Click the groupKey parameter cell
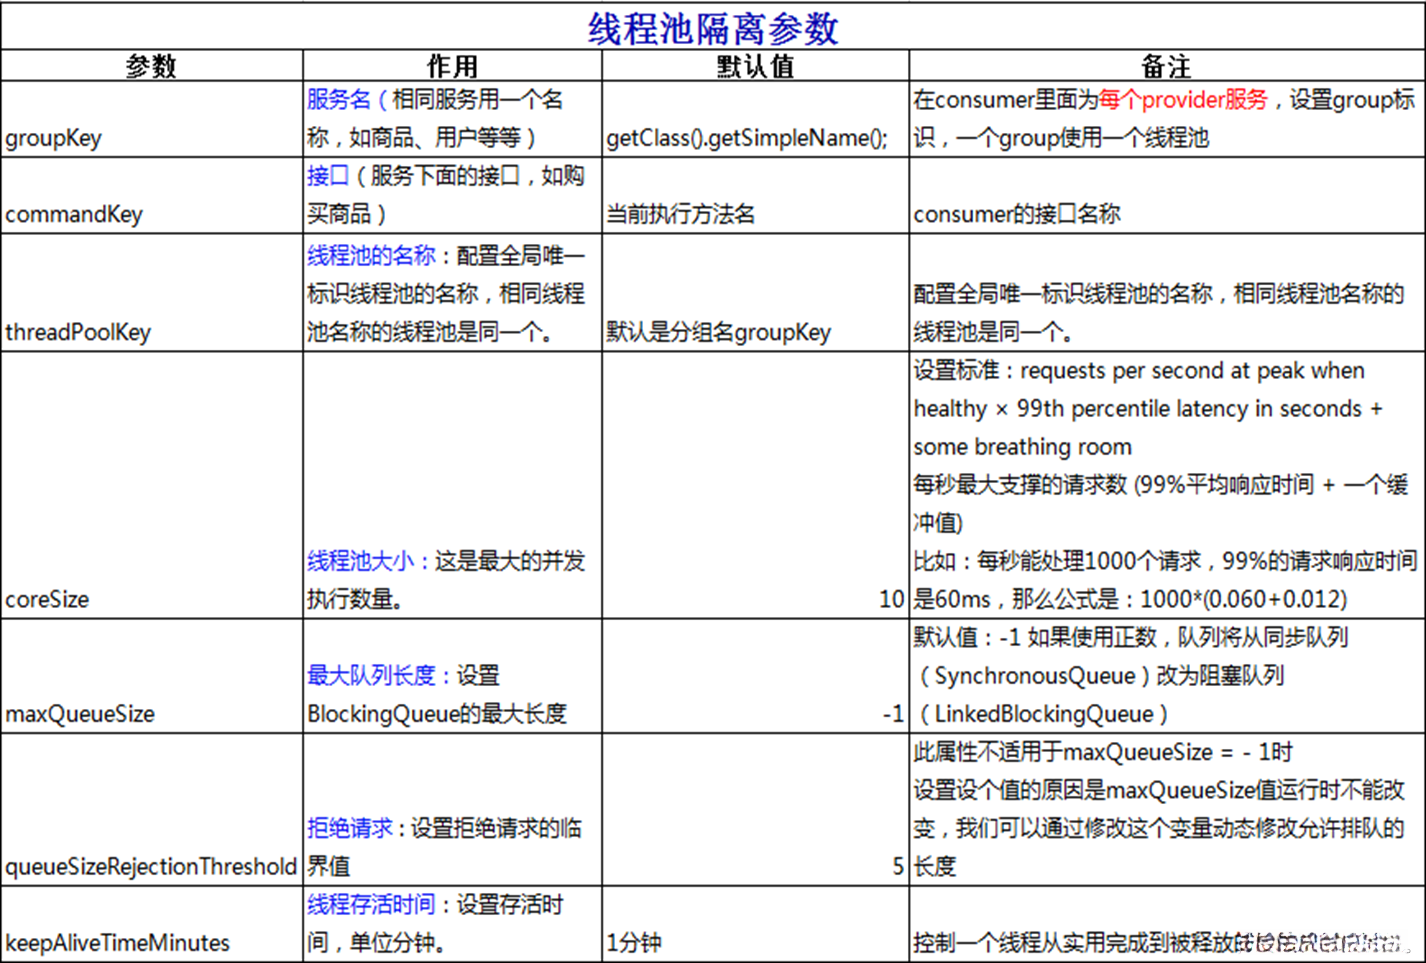 [x=53, y=138]
